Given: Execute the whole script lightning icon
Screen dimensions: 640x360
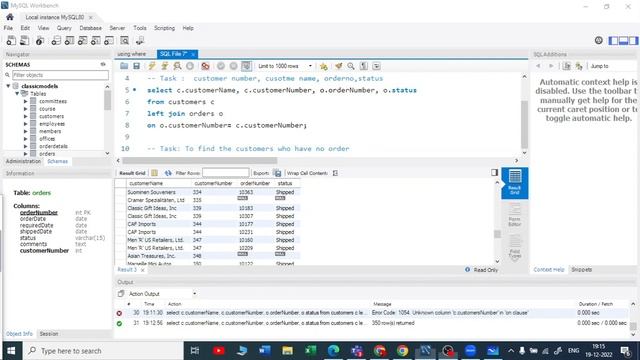Looking at the screenshot, I should pyautogui.click(x=152, y=66).
